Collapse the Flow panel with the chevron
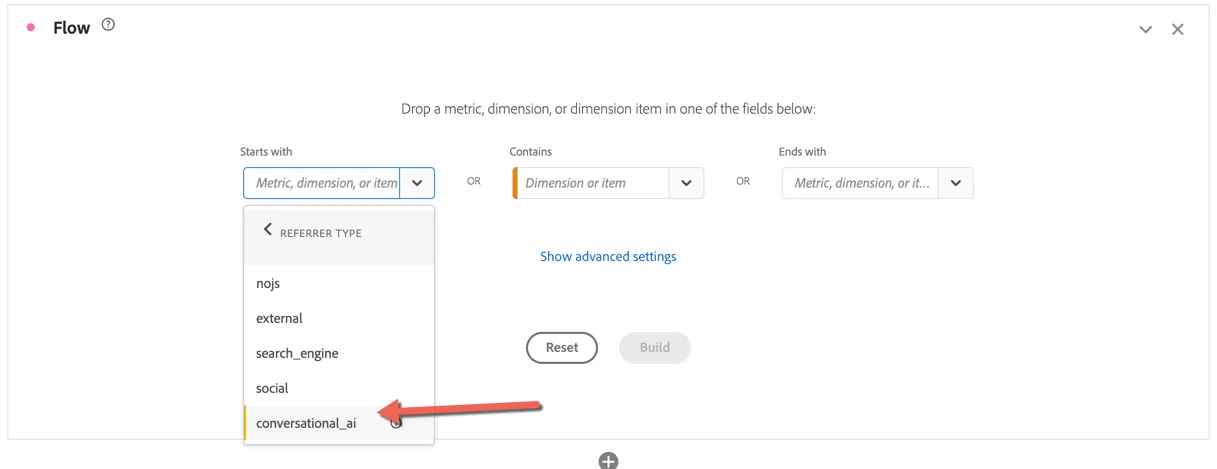The width and height of the screenshot is (1217, 469). [x=1146, y=30]
